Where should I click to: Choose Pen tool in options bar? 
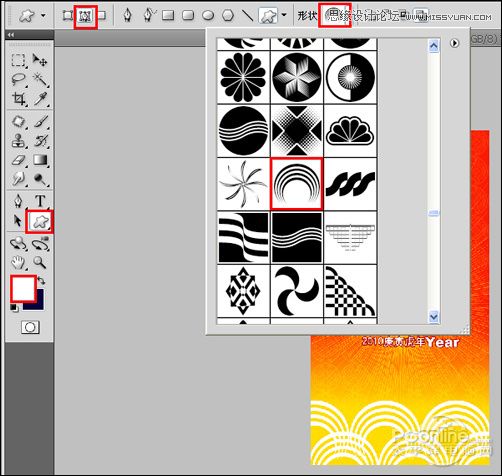[x=127, y=15]
